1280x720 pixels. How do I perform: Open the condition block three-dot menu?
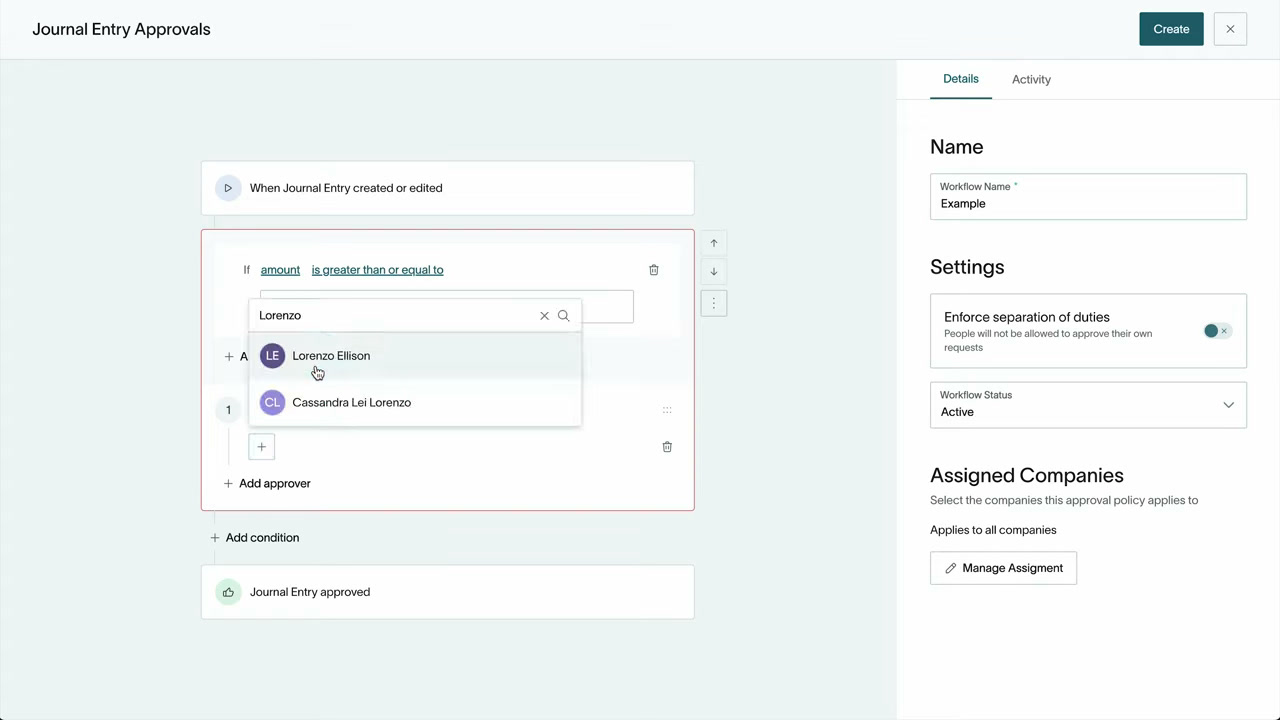point(714,303)
